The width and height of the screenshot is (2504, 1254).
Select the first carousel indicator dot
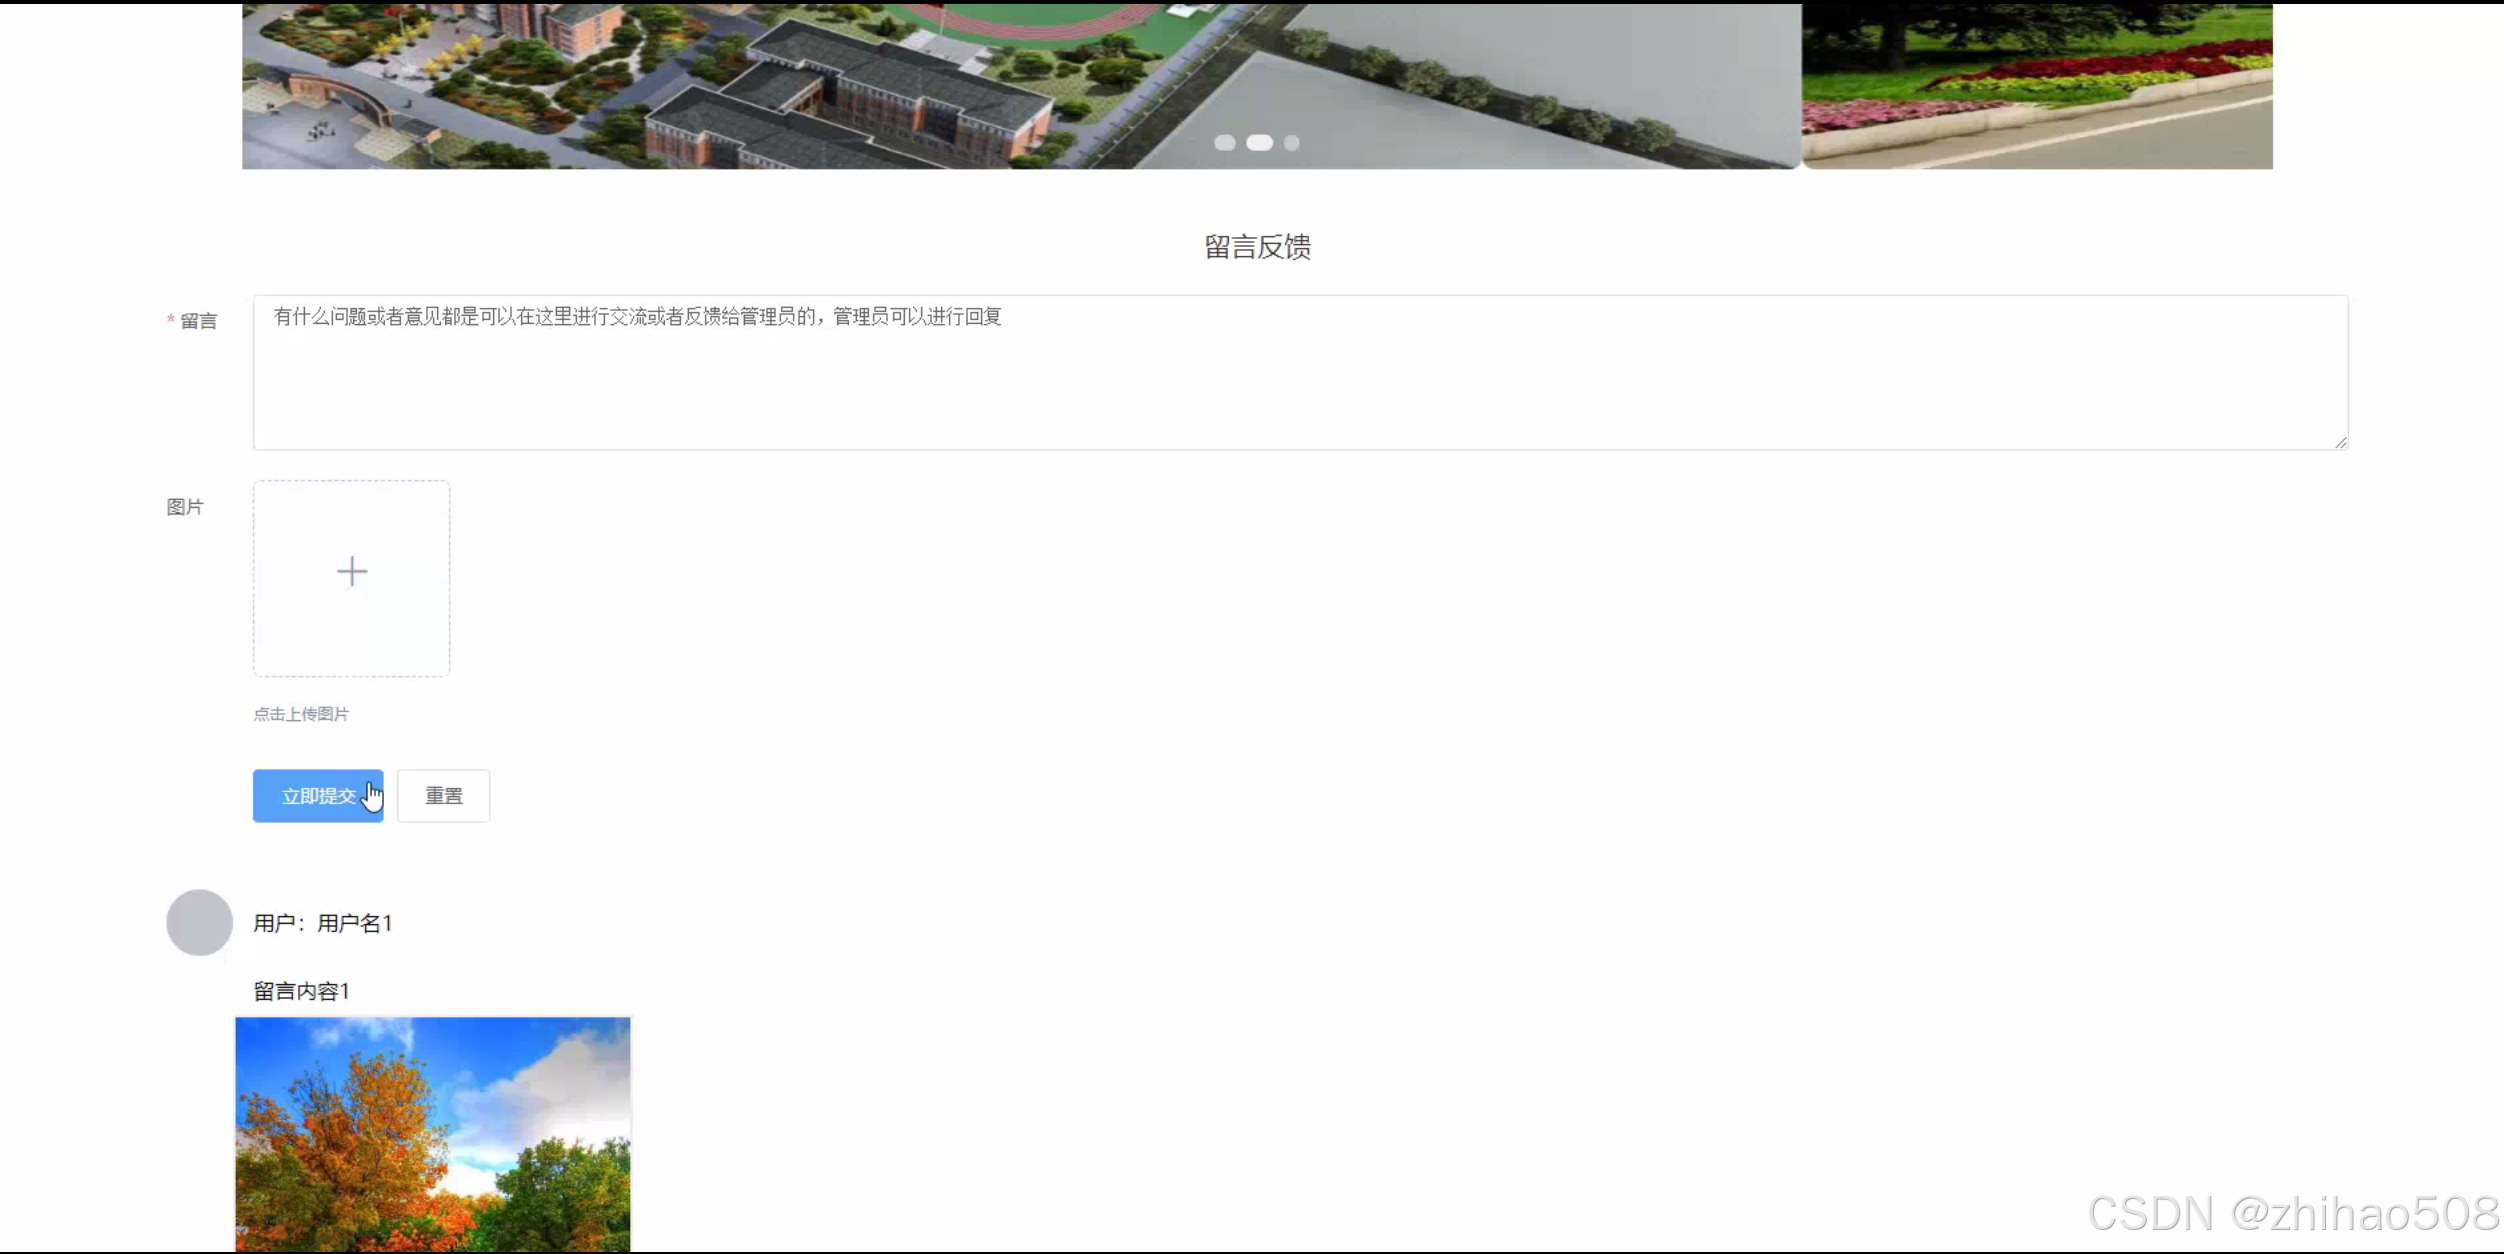tap(1224, 143)
